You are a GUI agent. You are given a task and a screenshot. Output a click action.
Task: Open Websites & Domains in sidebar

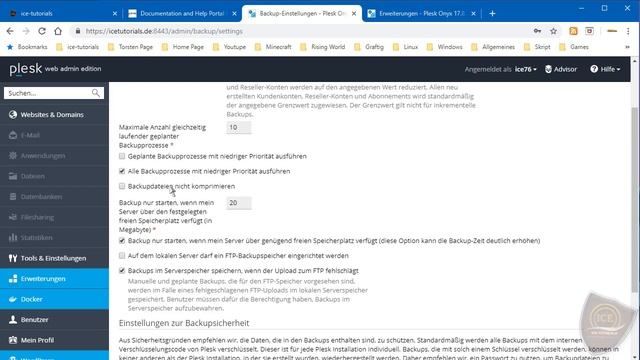tap(54, 115)
